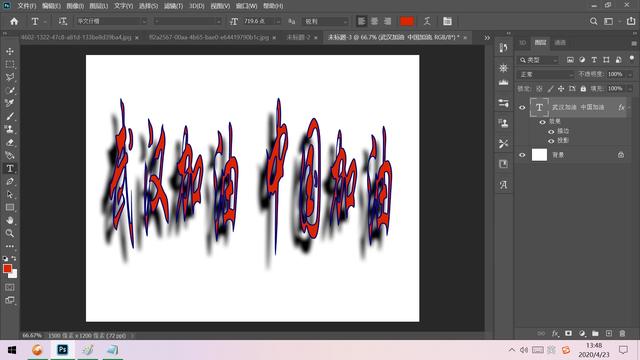Go to the Home screen icon
This screenshot has height=360, width=640.
(x=14, y=21)
